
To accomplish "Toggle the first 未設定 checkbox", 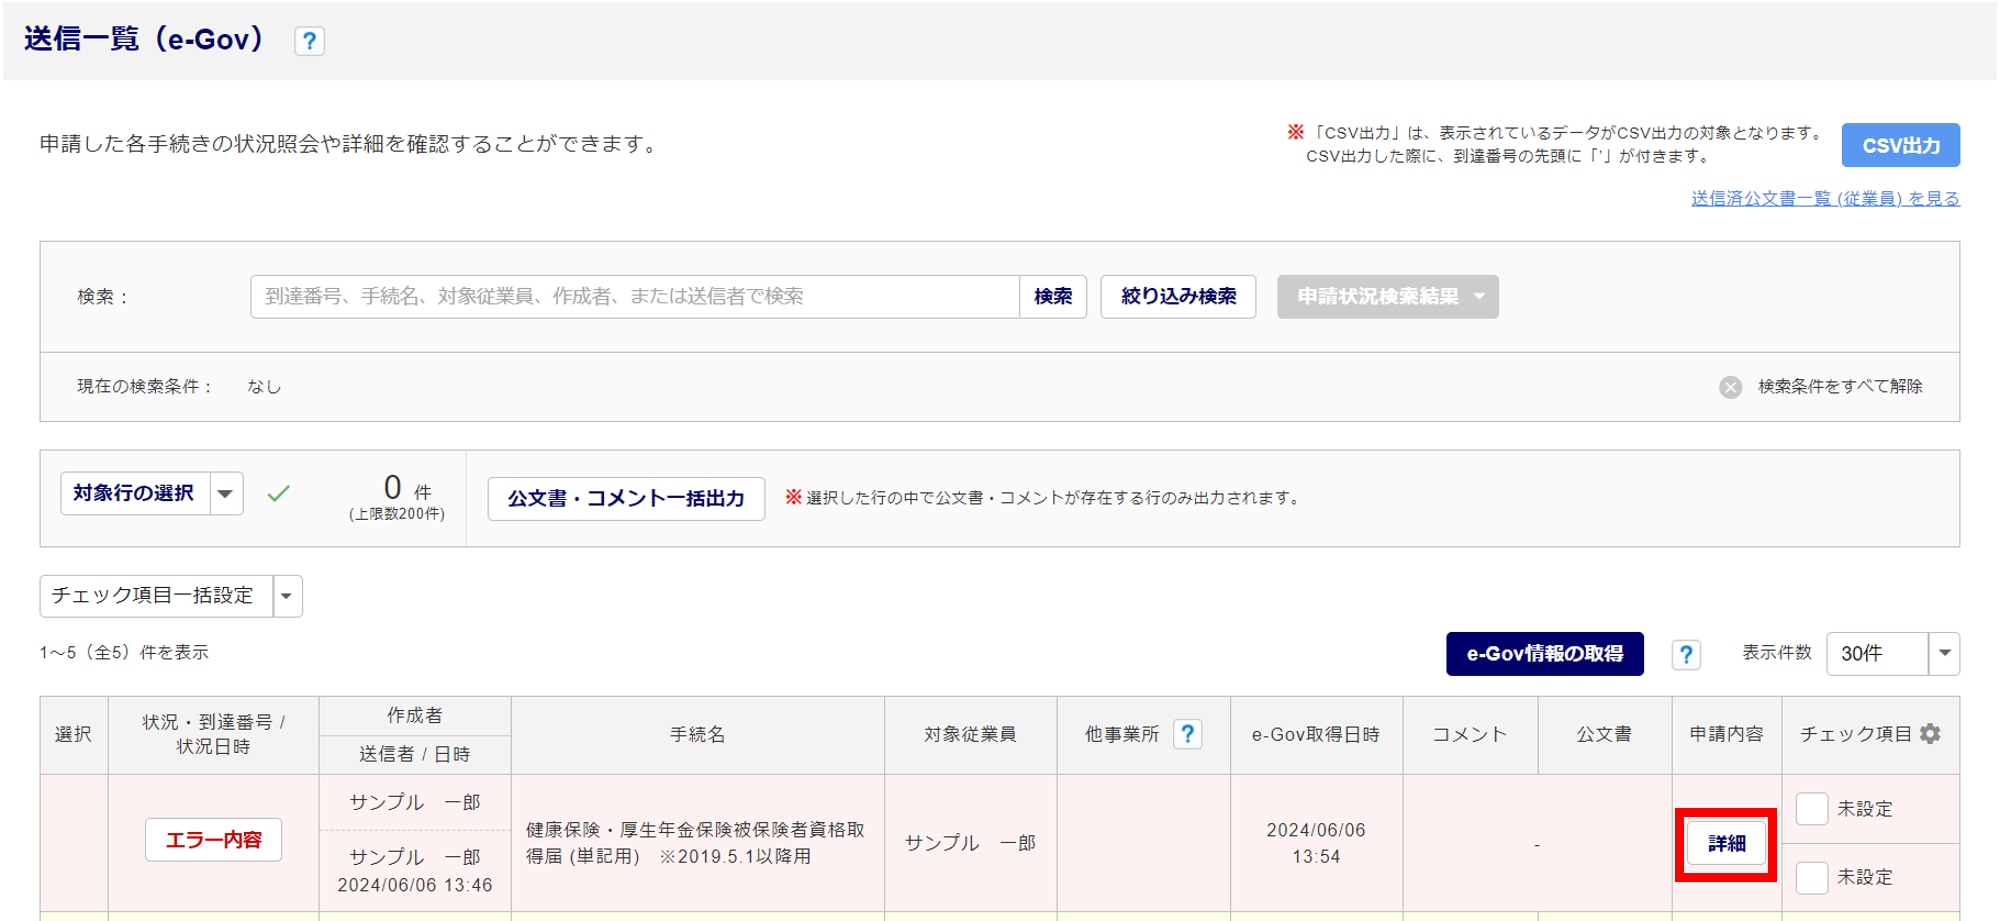I will [1811, 809].
